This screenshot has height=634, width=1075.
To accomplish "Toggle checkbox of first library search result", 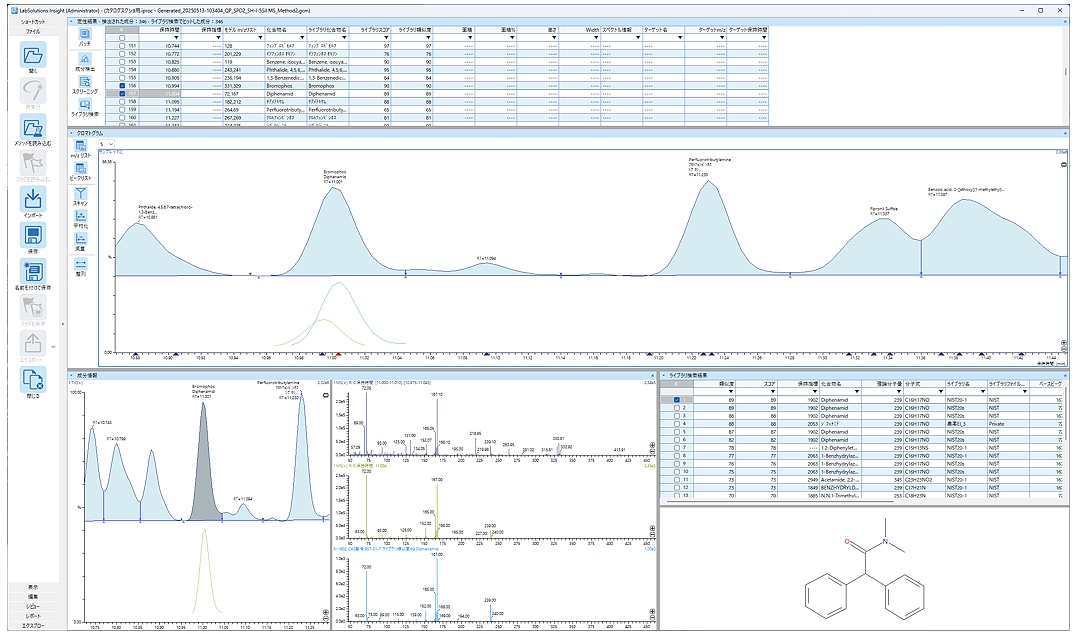I will (679, 399).
